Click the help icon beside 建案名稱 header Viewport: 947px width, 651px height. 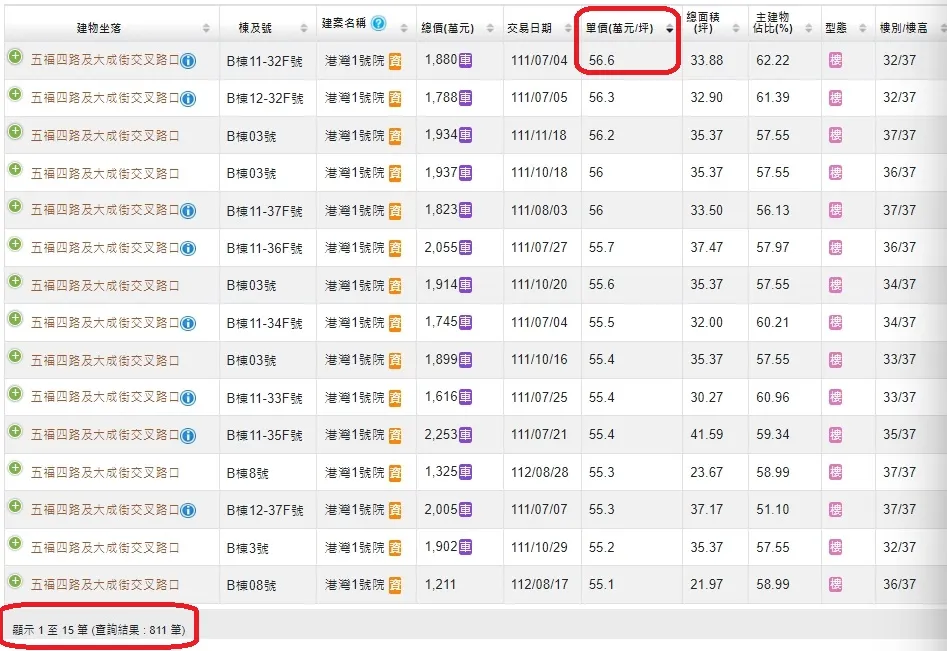click(378, 24)
